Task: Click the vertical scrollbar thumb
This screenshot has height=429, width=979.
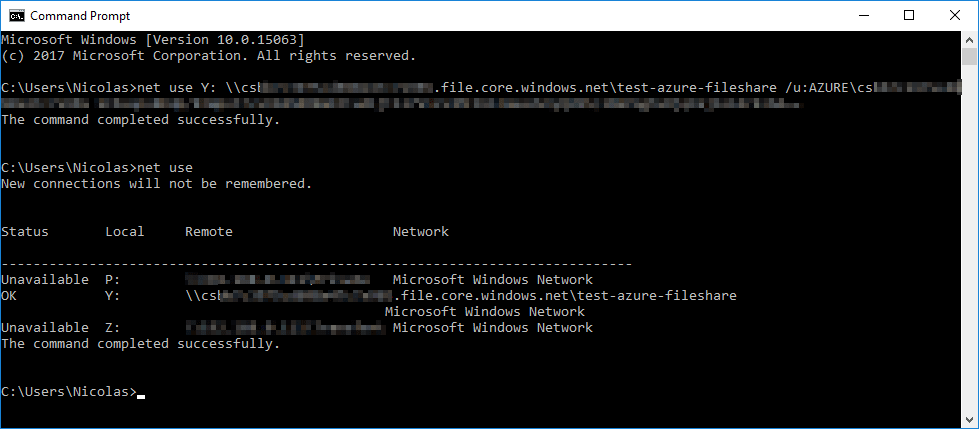Action: [969, 56]
